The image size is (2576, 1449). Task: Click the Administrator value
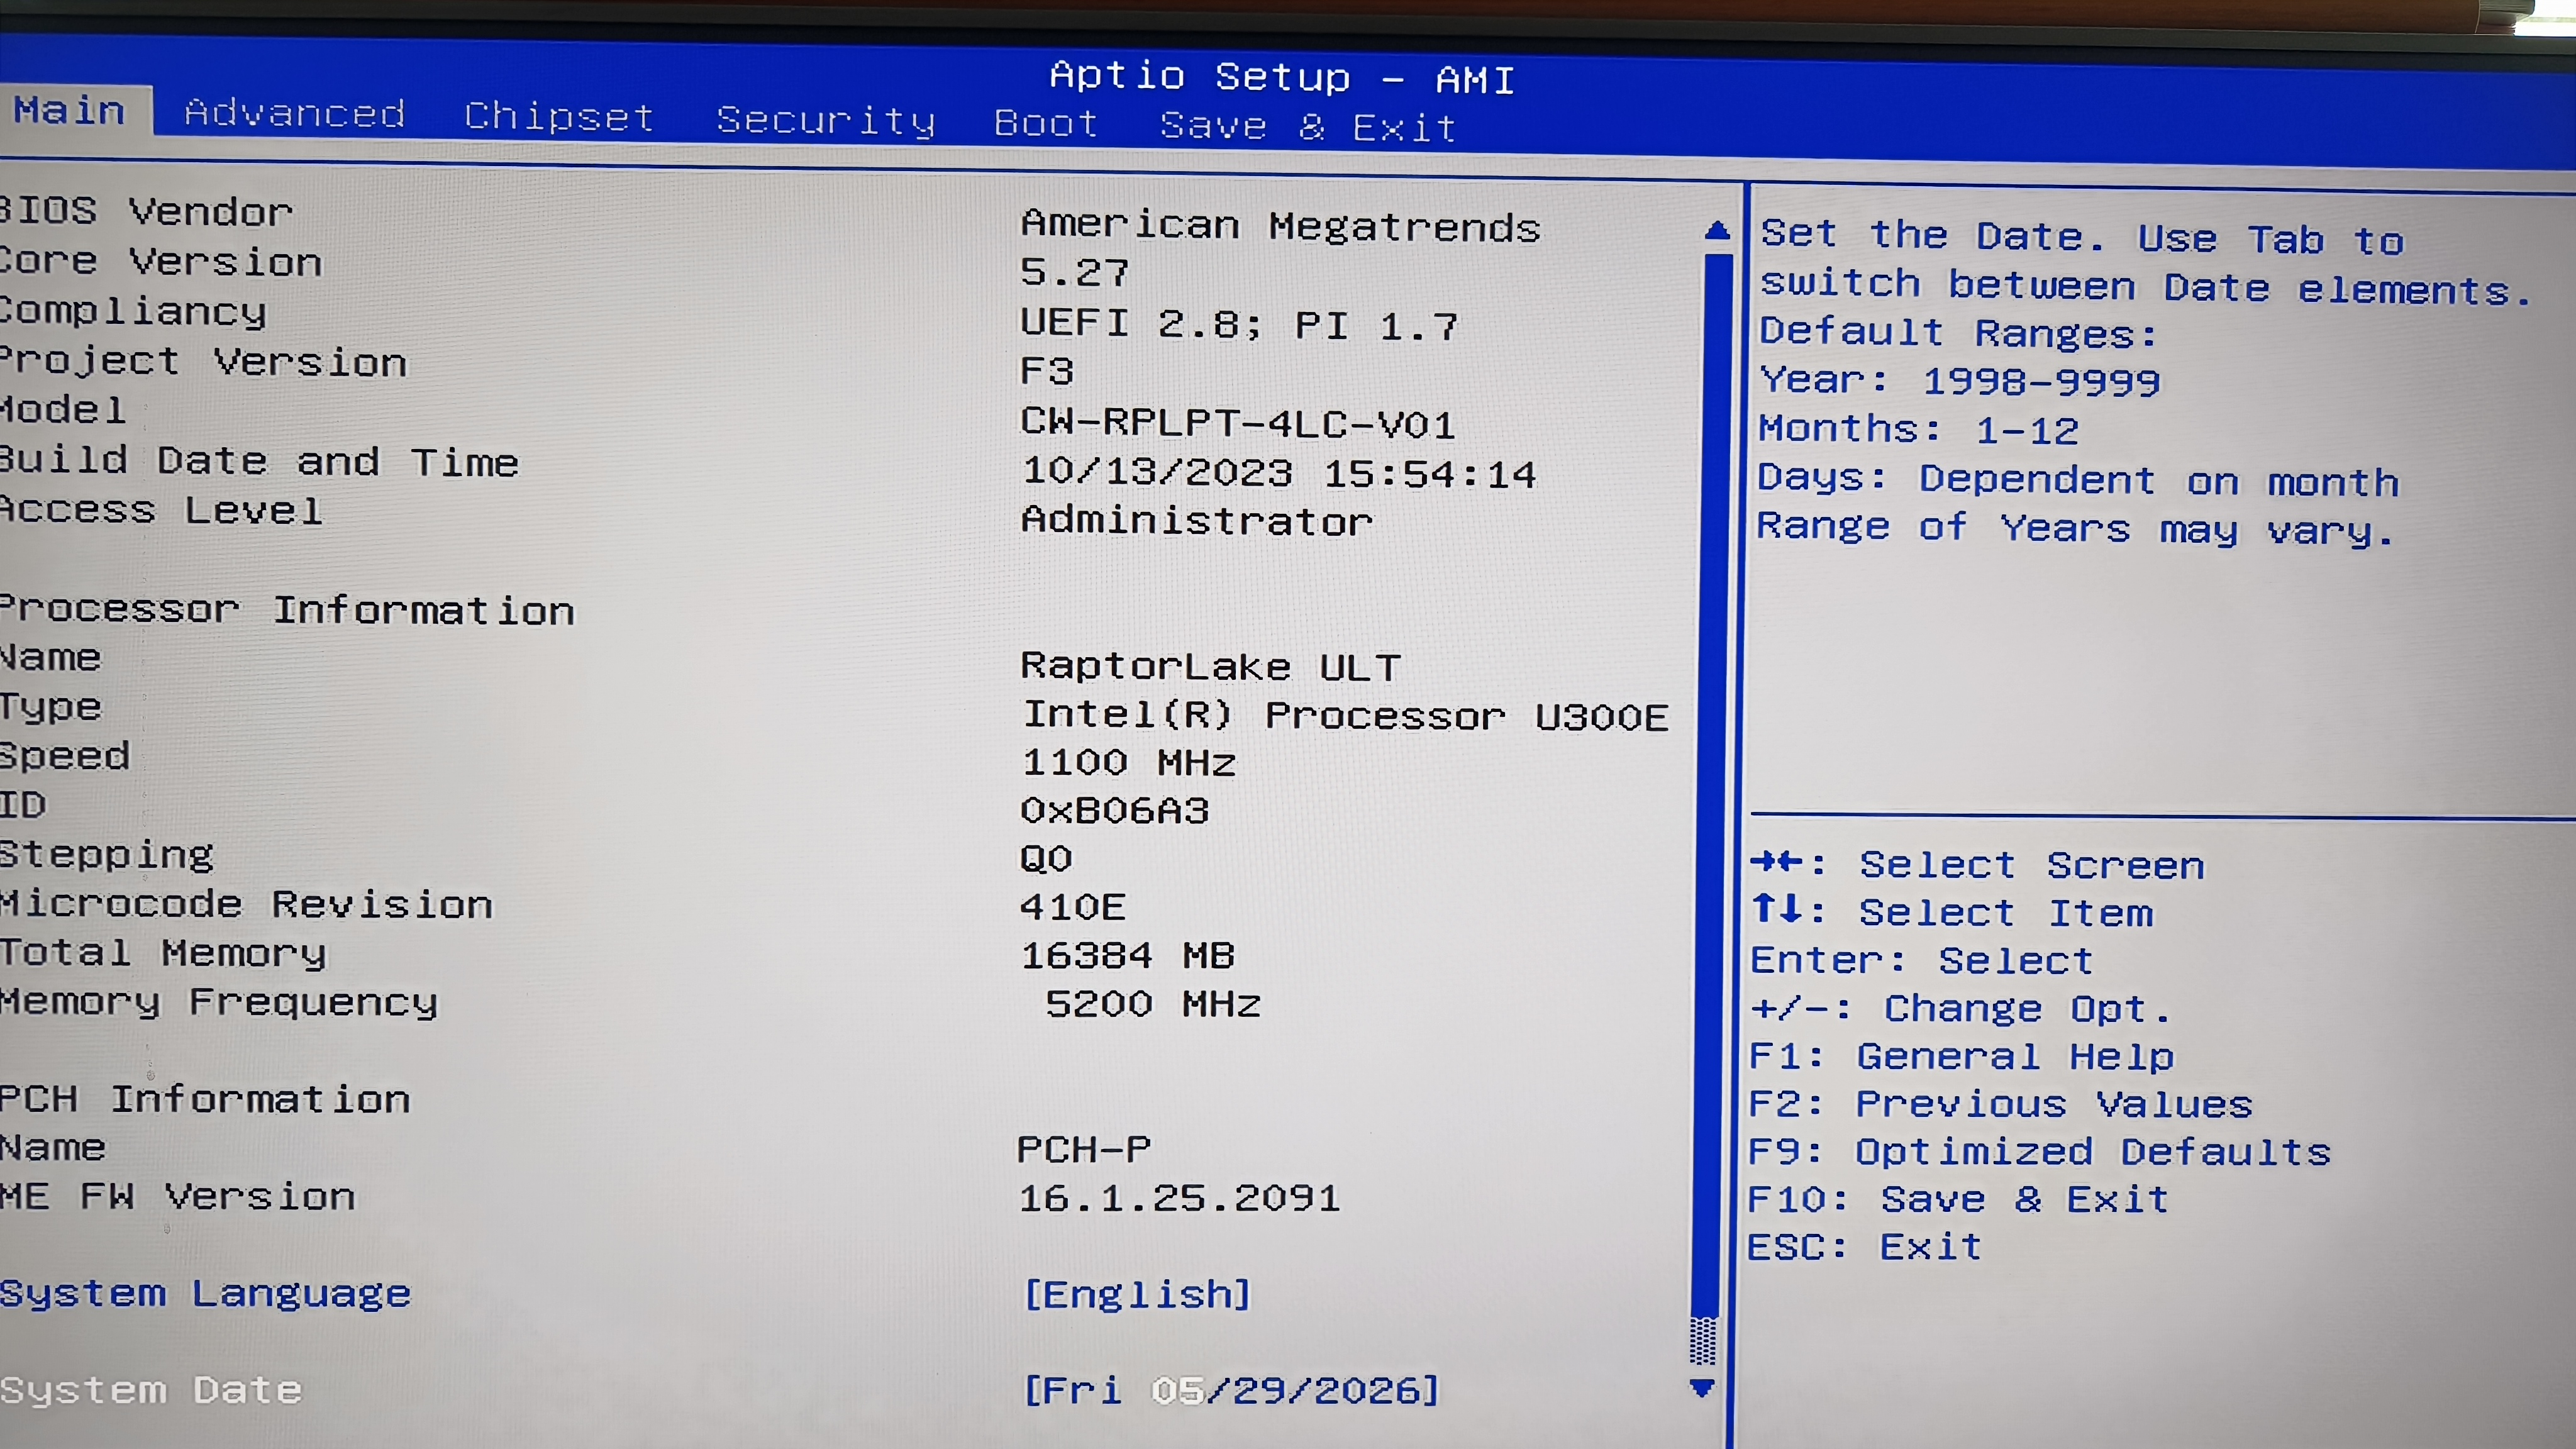1196,521
